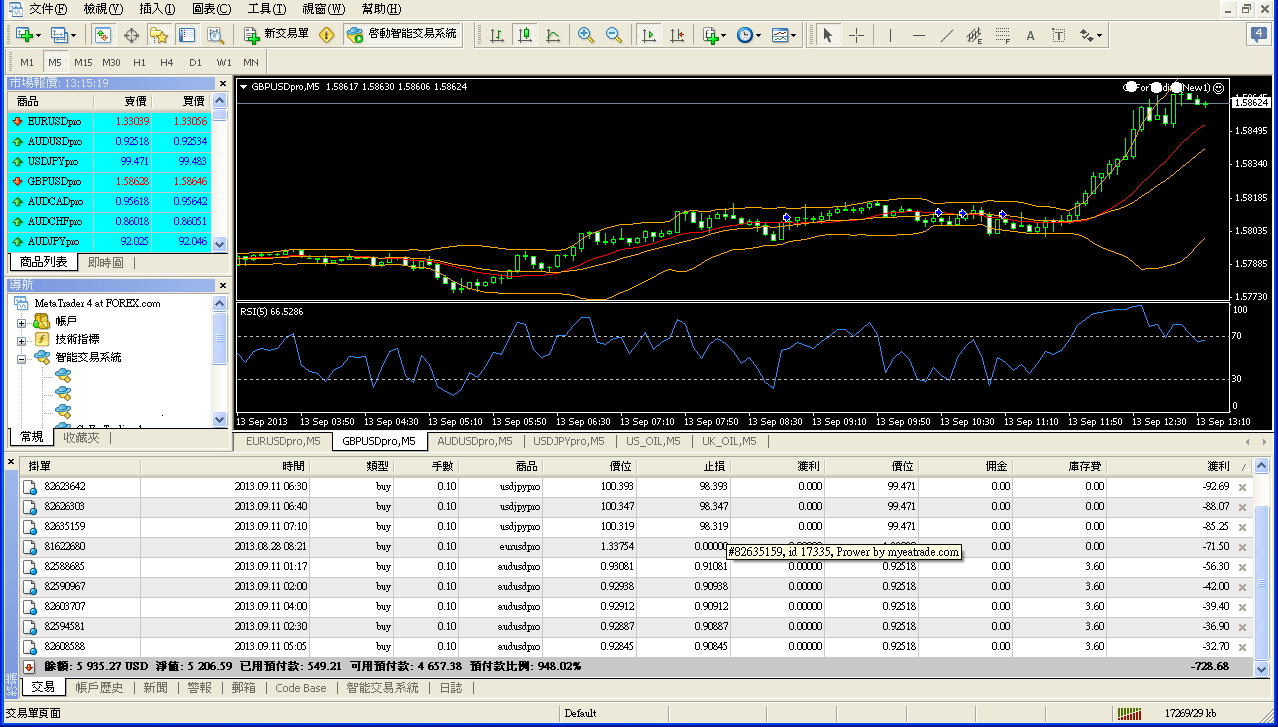Viewport: 1278px width, 727px height.
Task: Switch to the 帳戶歷史 terminal tab
Action: point(99,688)
